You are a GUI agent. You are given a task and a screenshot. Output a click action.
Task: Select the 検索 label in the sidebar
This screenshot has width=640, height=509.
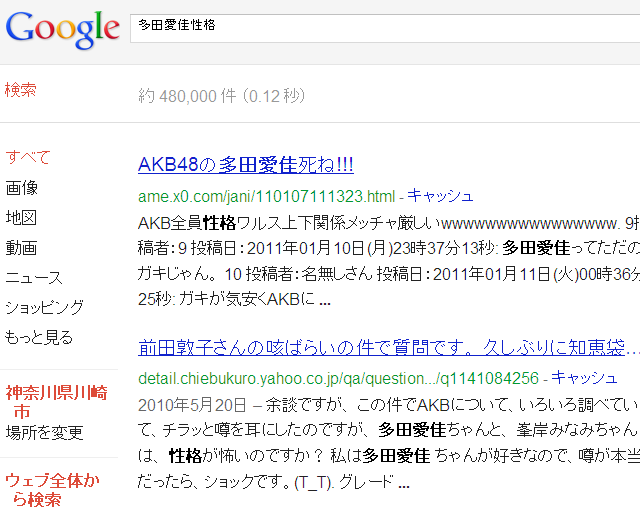point(20,89)
